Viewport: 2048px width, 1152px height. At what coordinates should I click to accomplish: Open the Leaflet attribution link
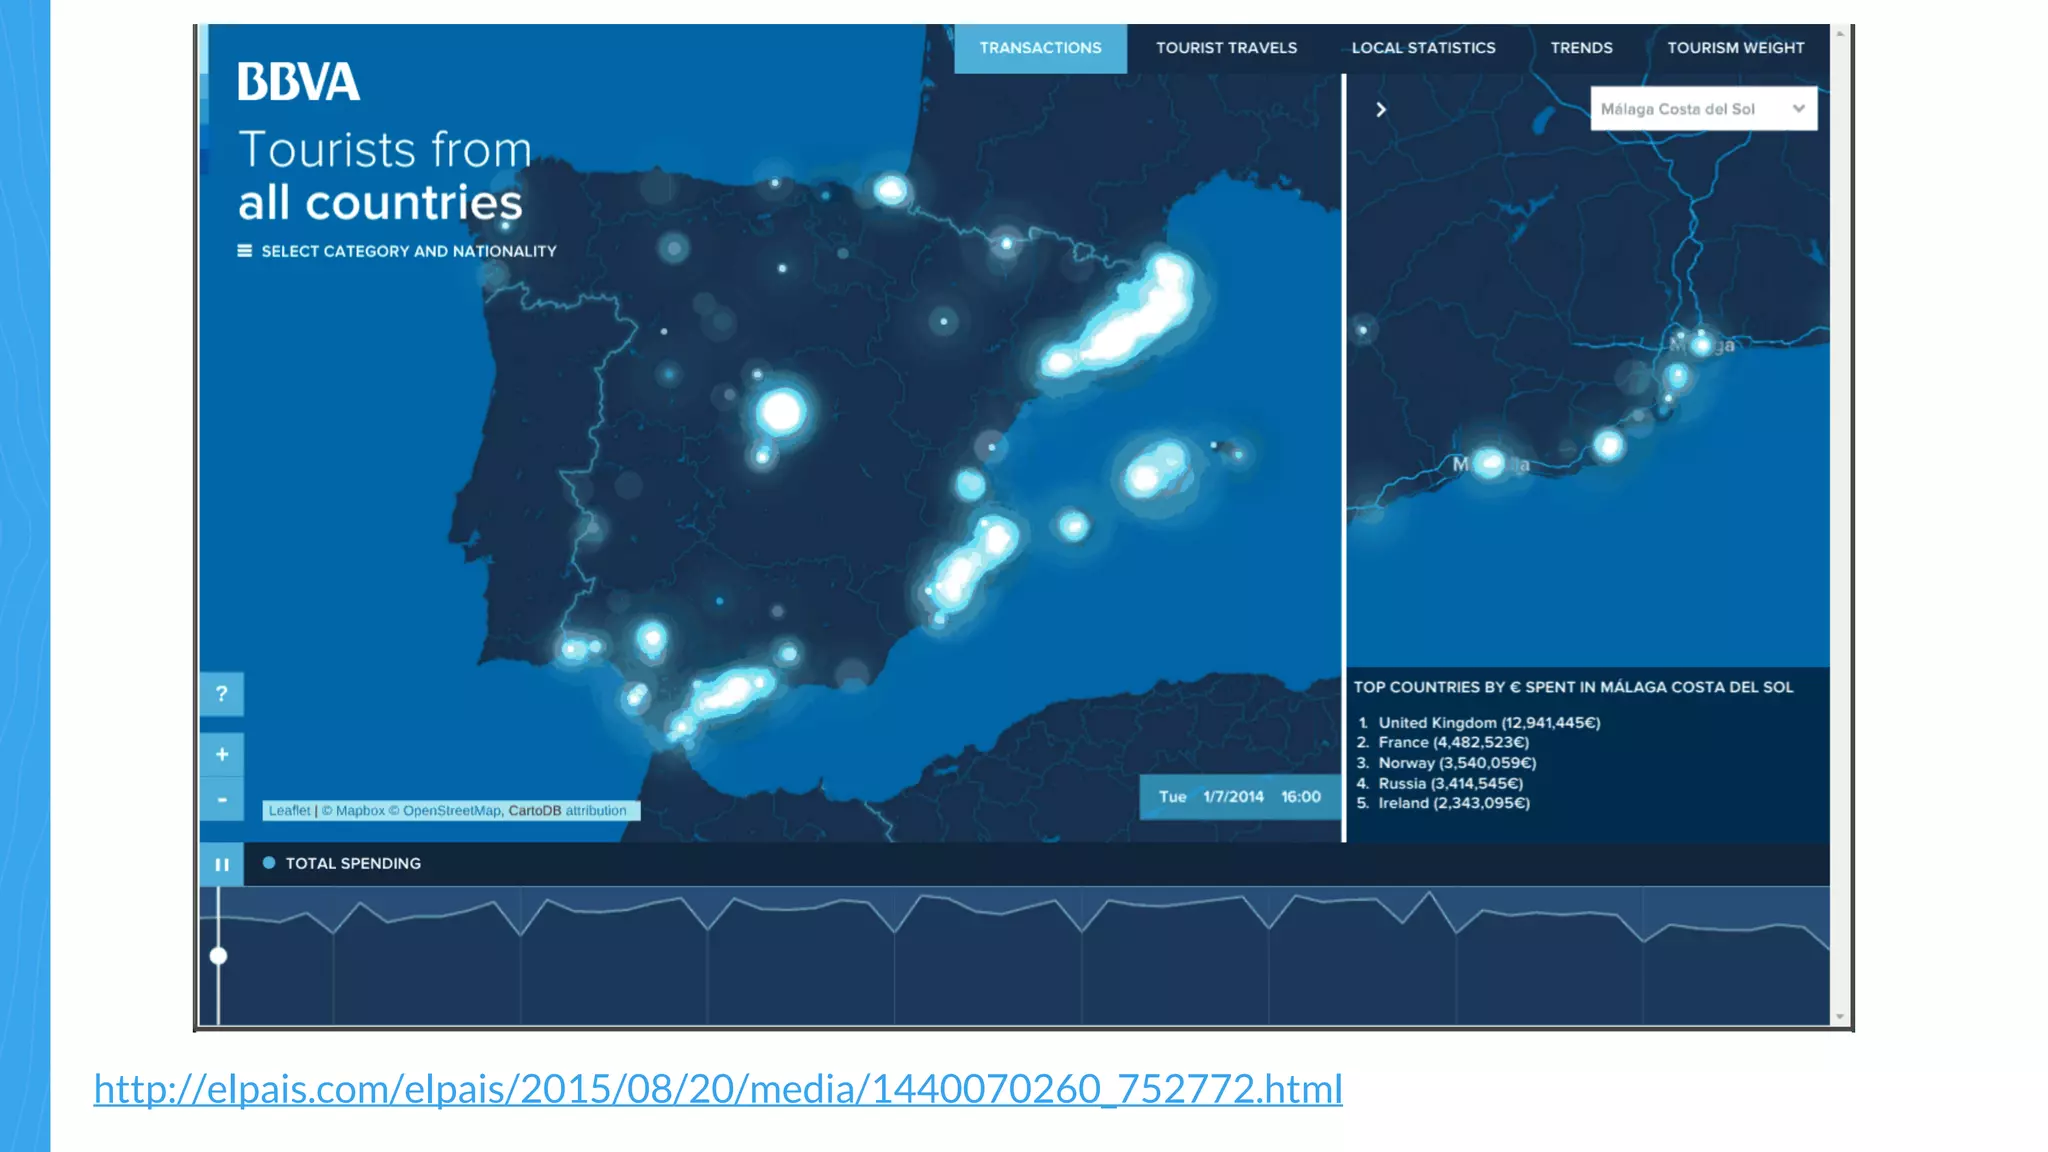[x=289, y=811]
